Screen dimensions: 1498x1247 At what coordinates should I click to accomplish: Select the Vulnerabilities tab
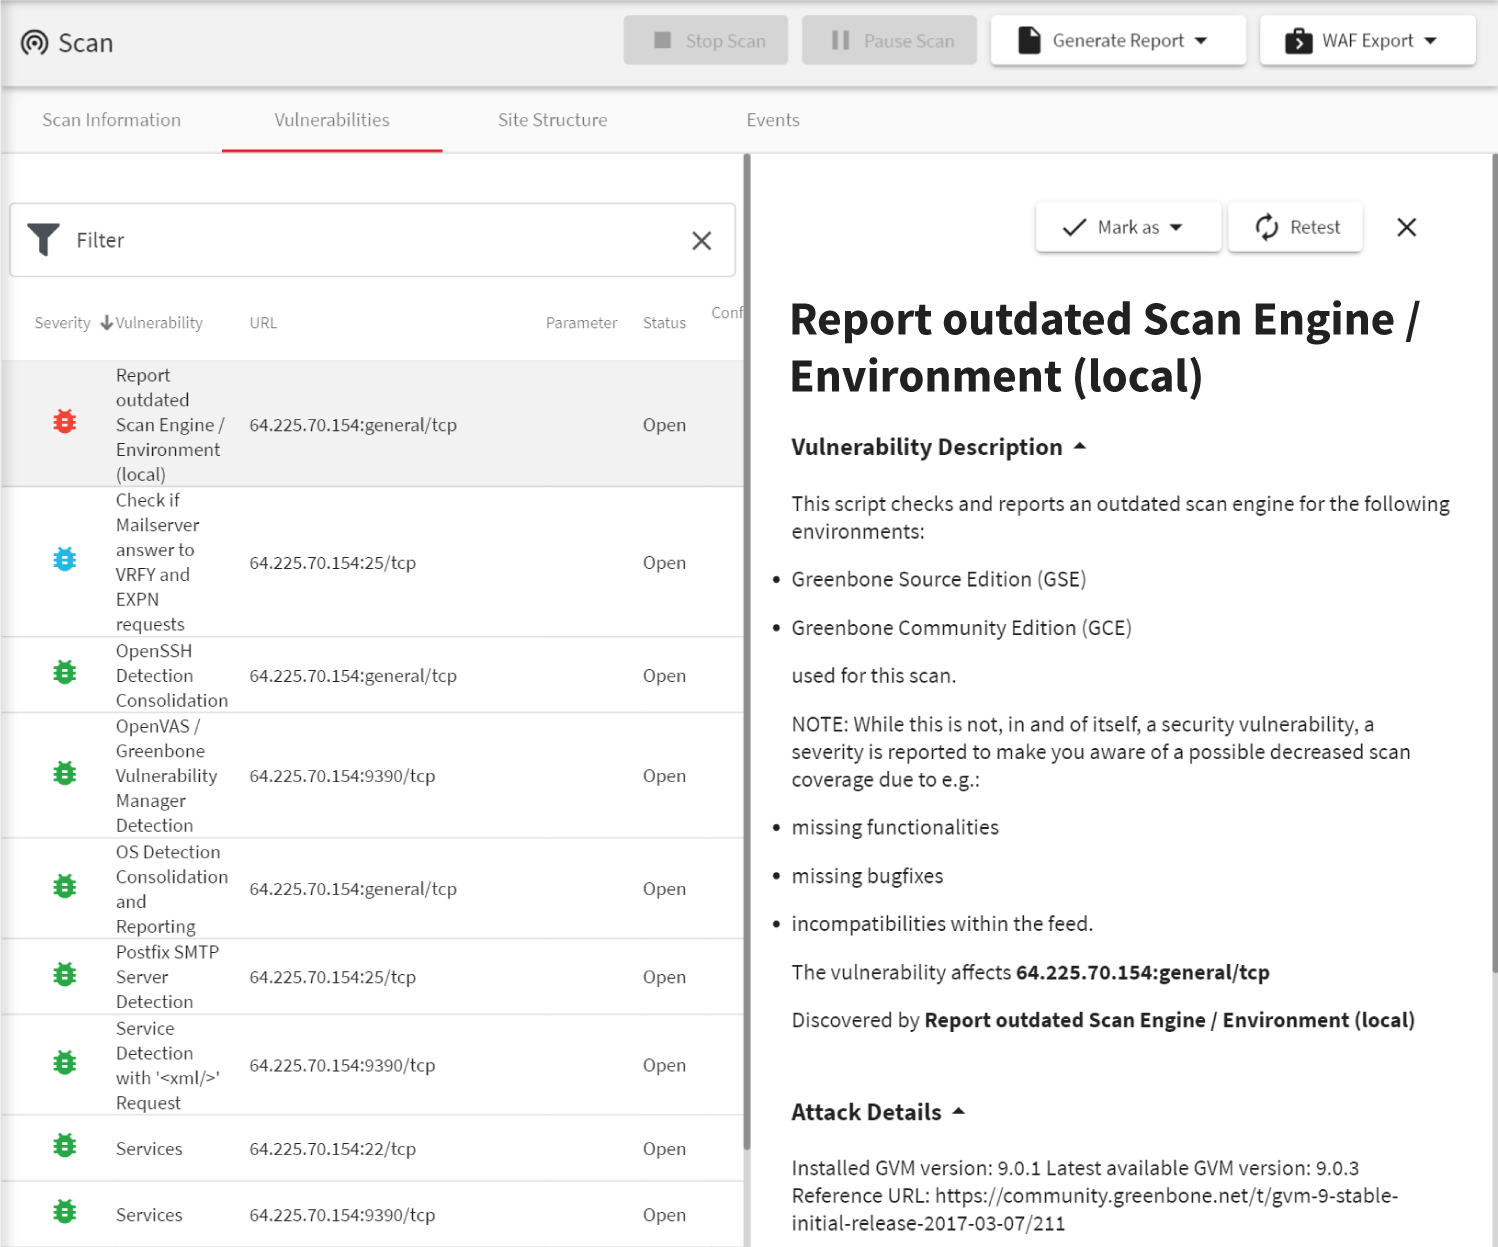pos(332,120)
